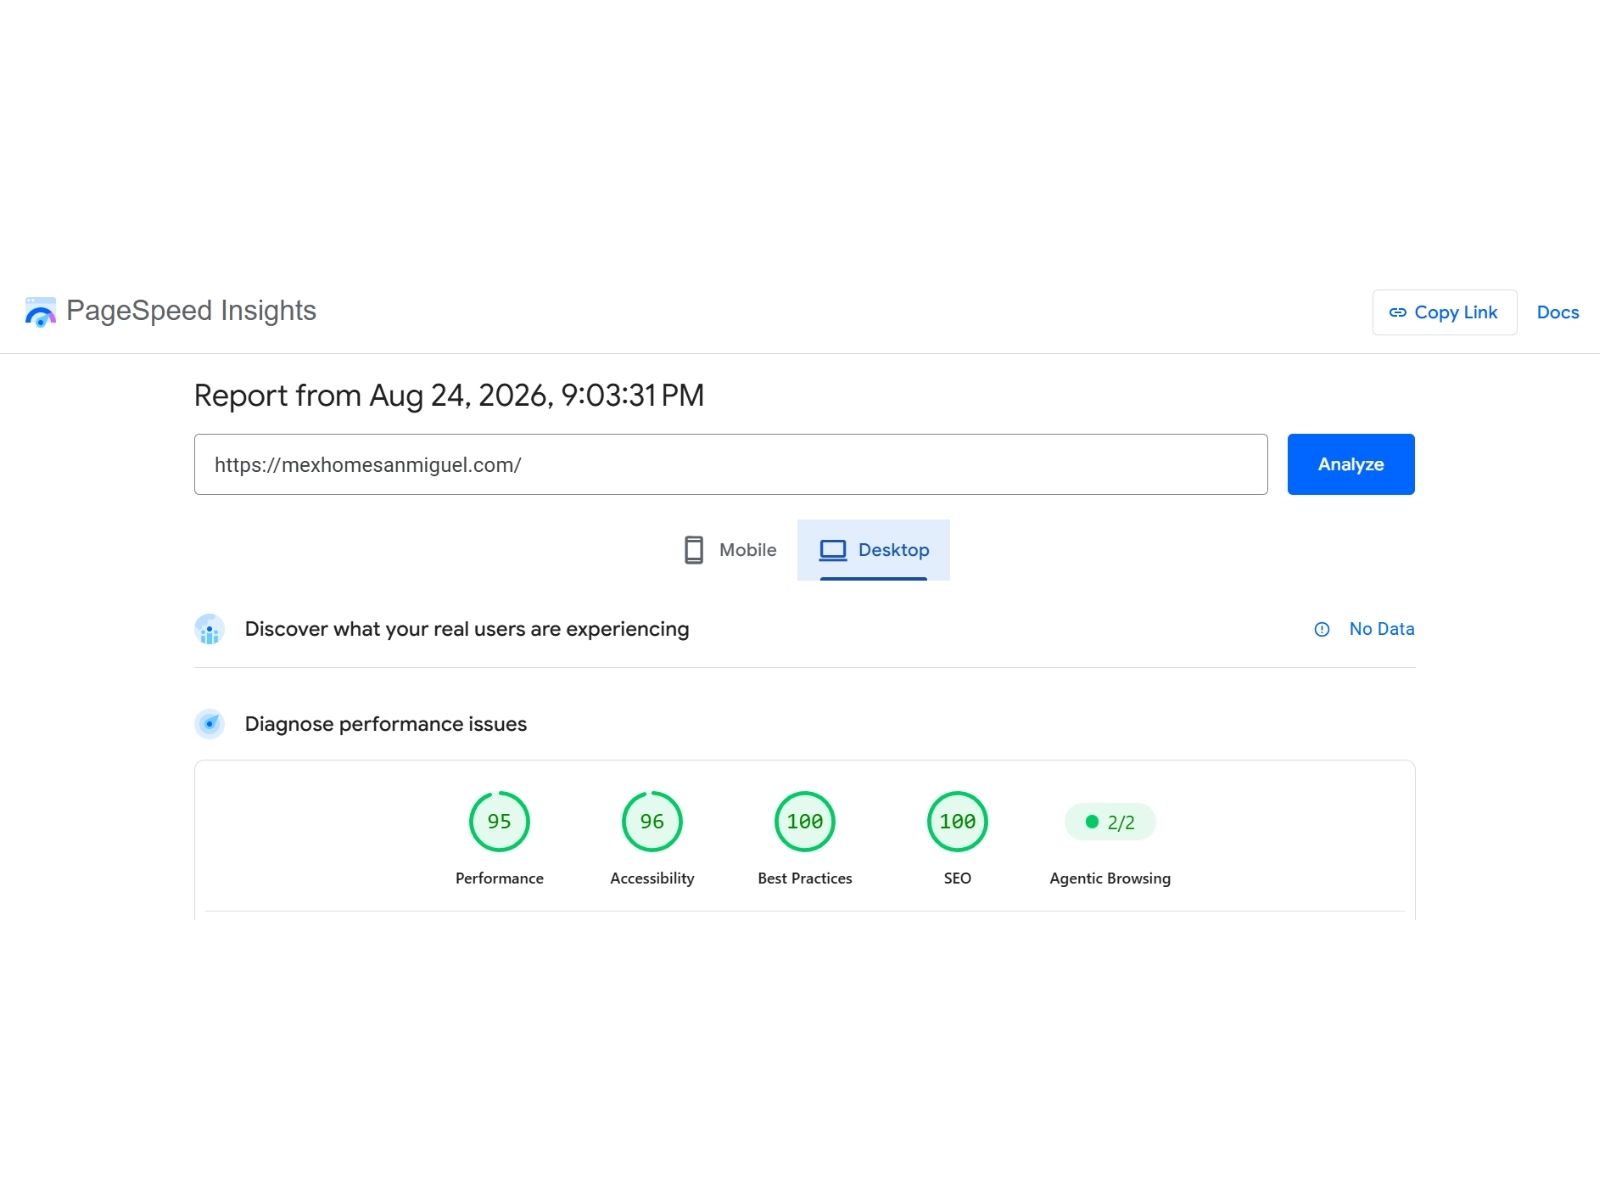Click the report date heading text
The width and height of the screenshot is (1600, 1200).
pos(449,396)
